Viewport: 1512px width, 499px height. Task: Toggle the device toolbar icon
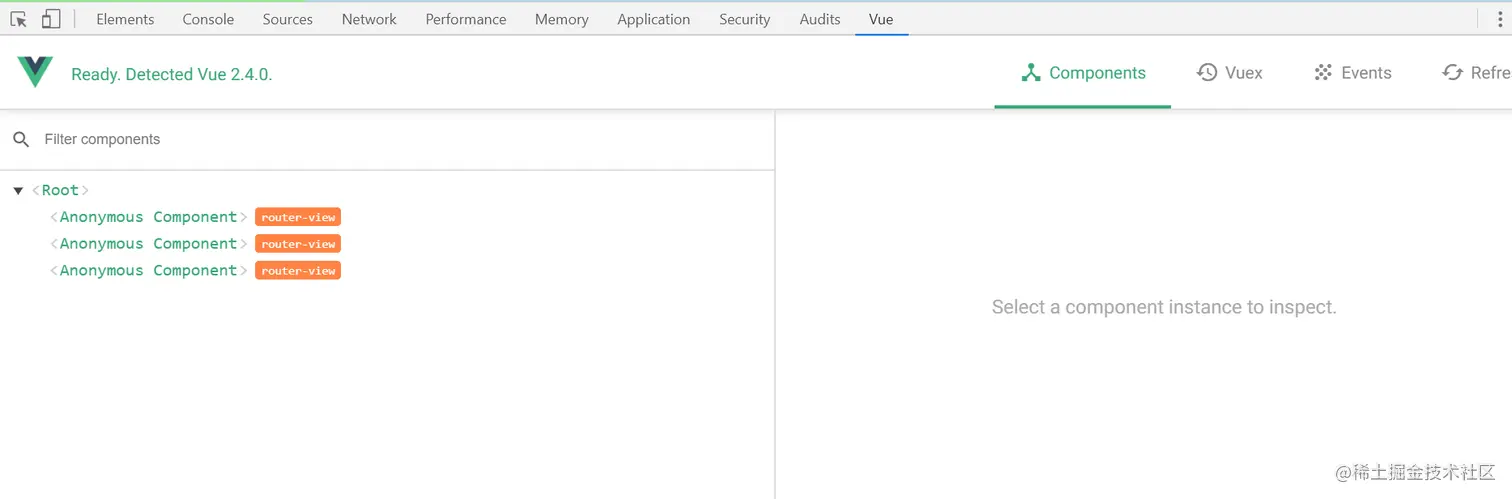51,19
